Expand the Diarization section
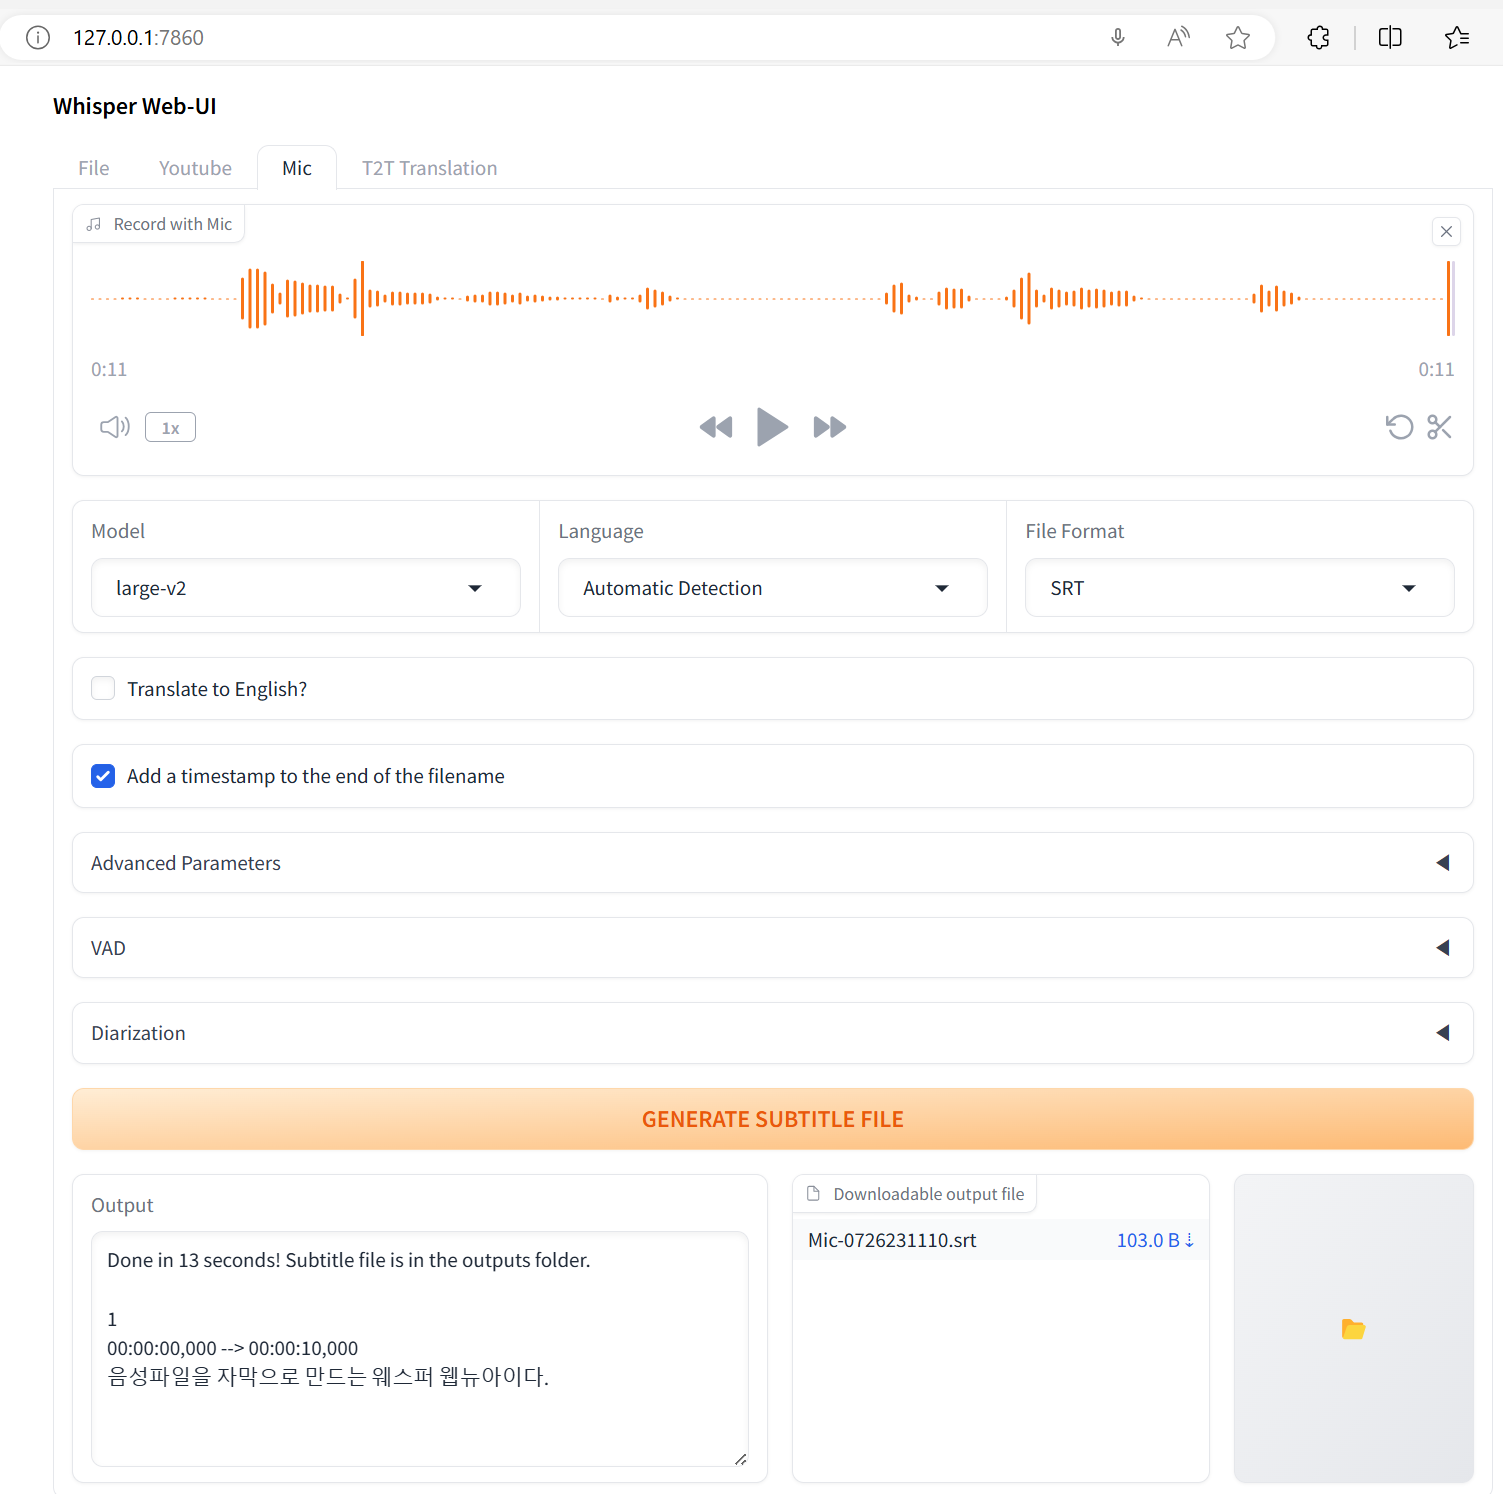The width and height of the screenshot is (1503, 1494). 772,1033
